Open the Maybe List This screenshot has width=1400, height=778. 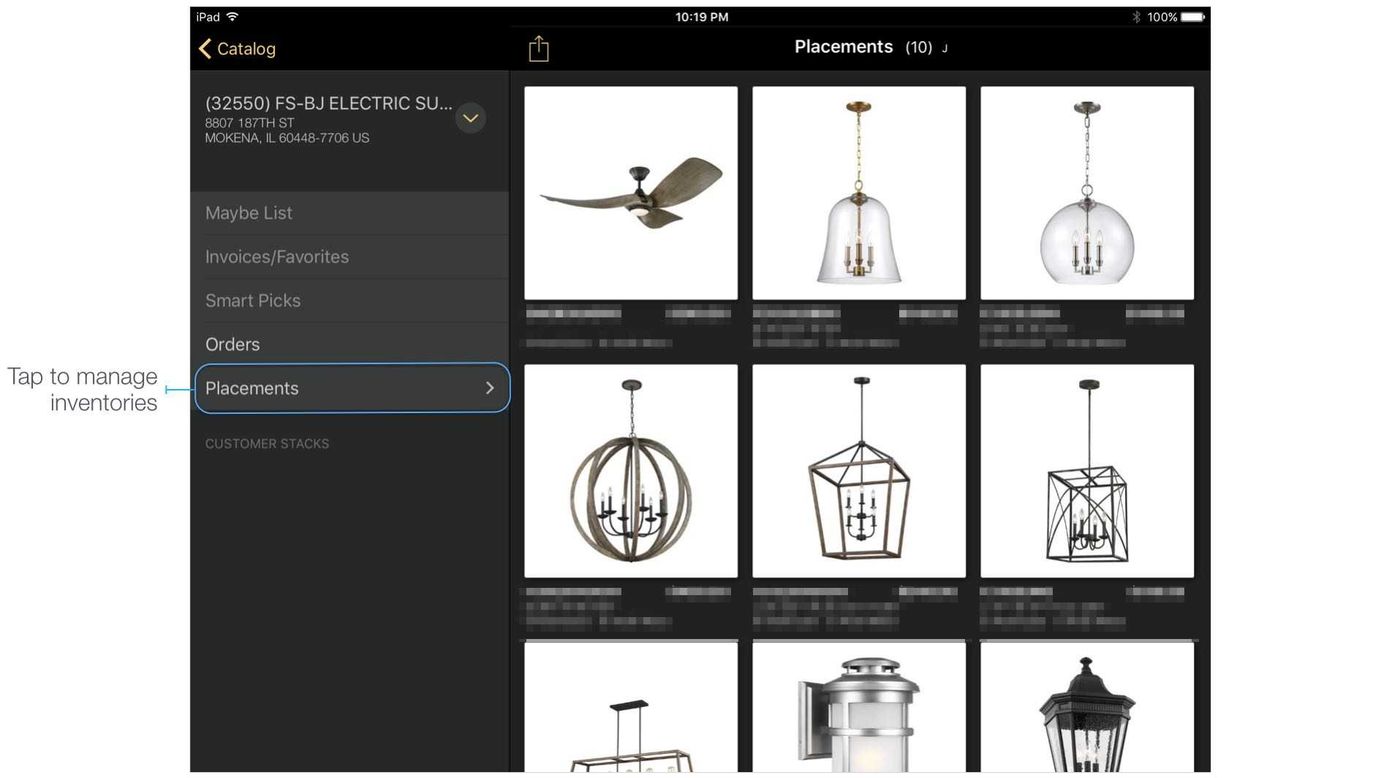350,213
